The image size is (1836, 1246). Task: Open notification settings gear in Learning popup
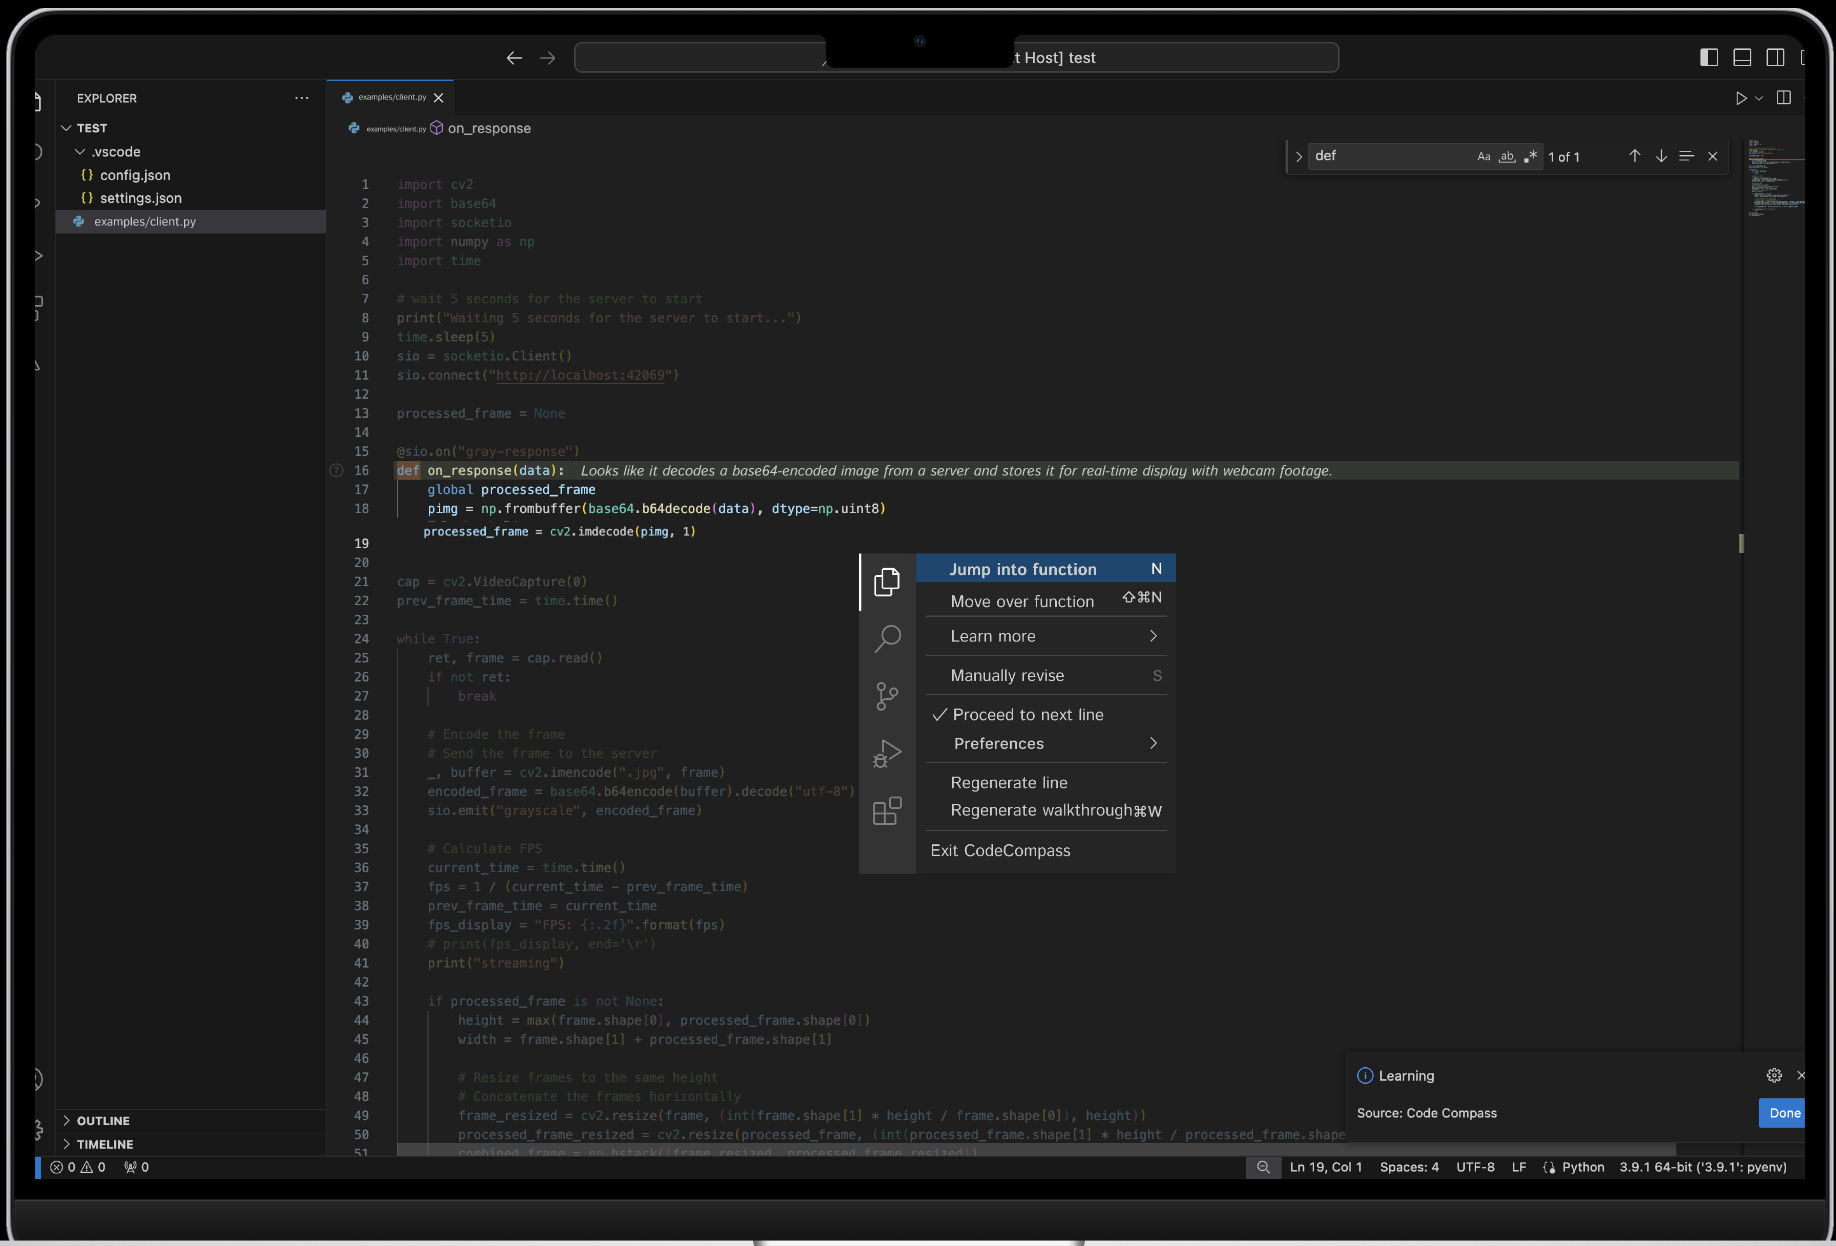point(1774,1075)
